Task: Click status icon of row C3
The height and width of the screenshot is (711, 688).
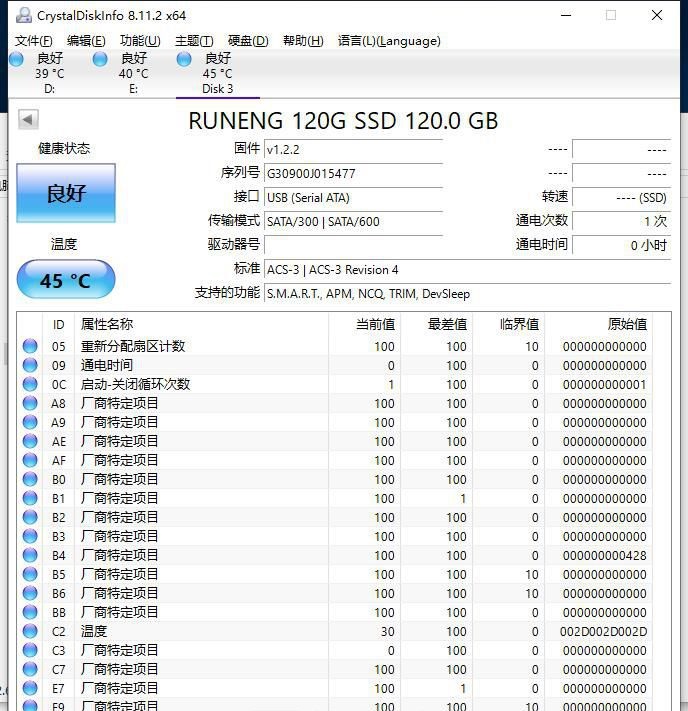Action: click(x=30, y=651)
